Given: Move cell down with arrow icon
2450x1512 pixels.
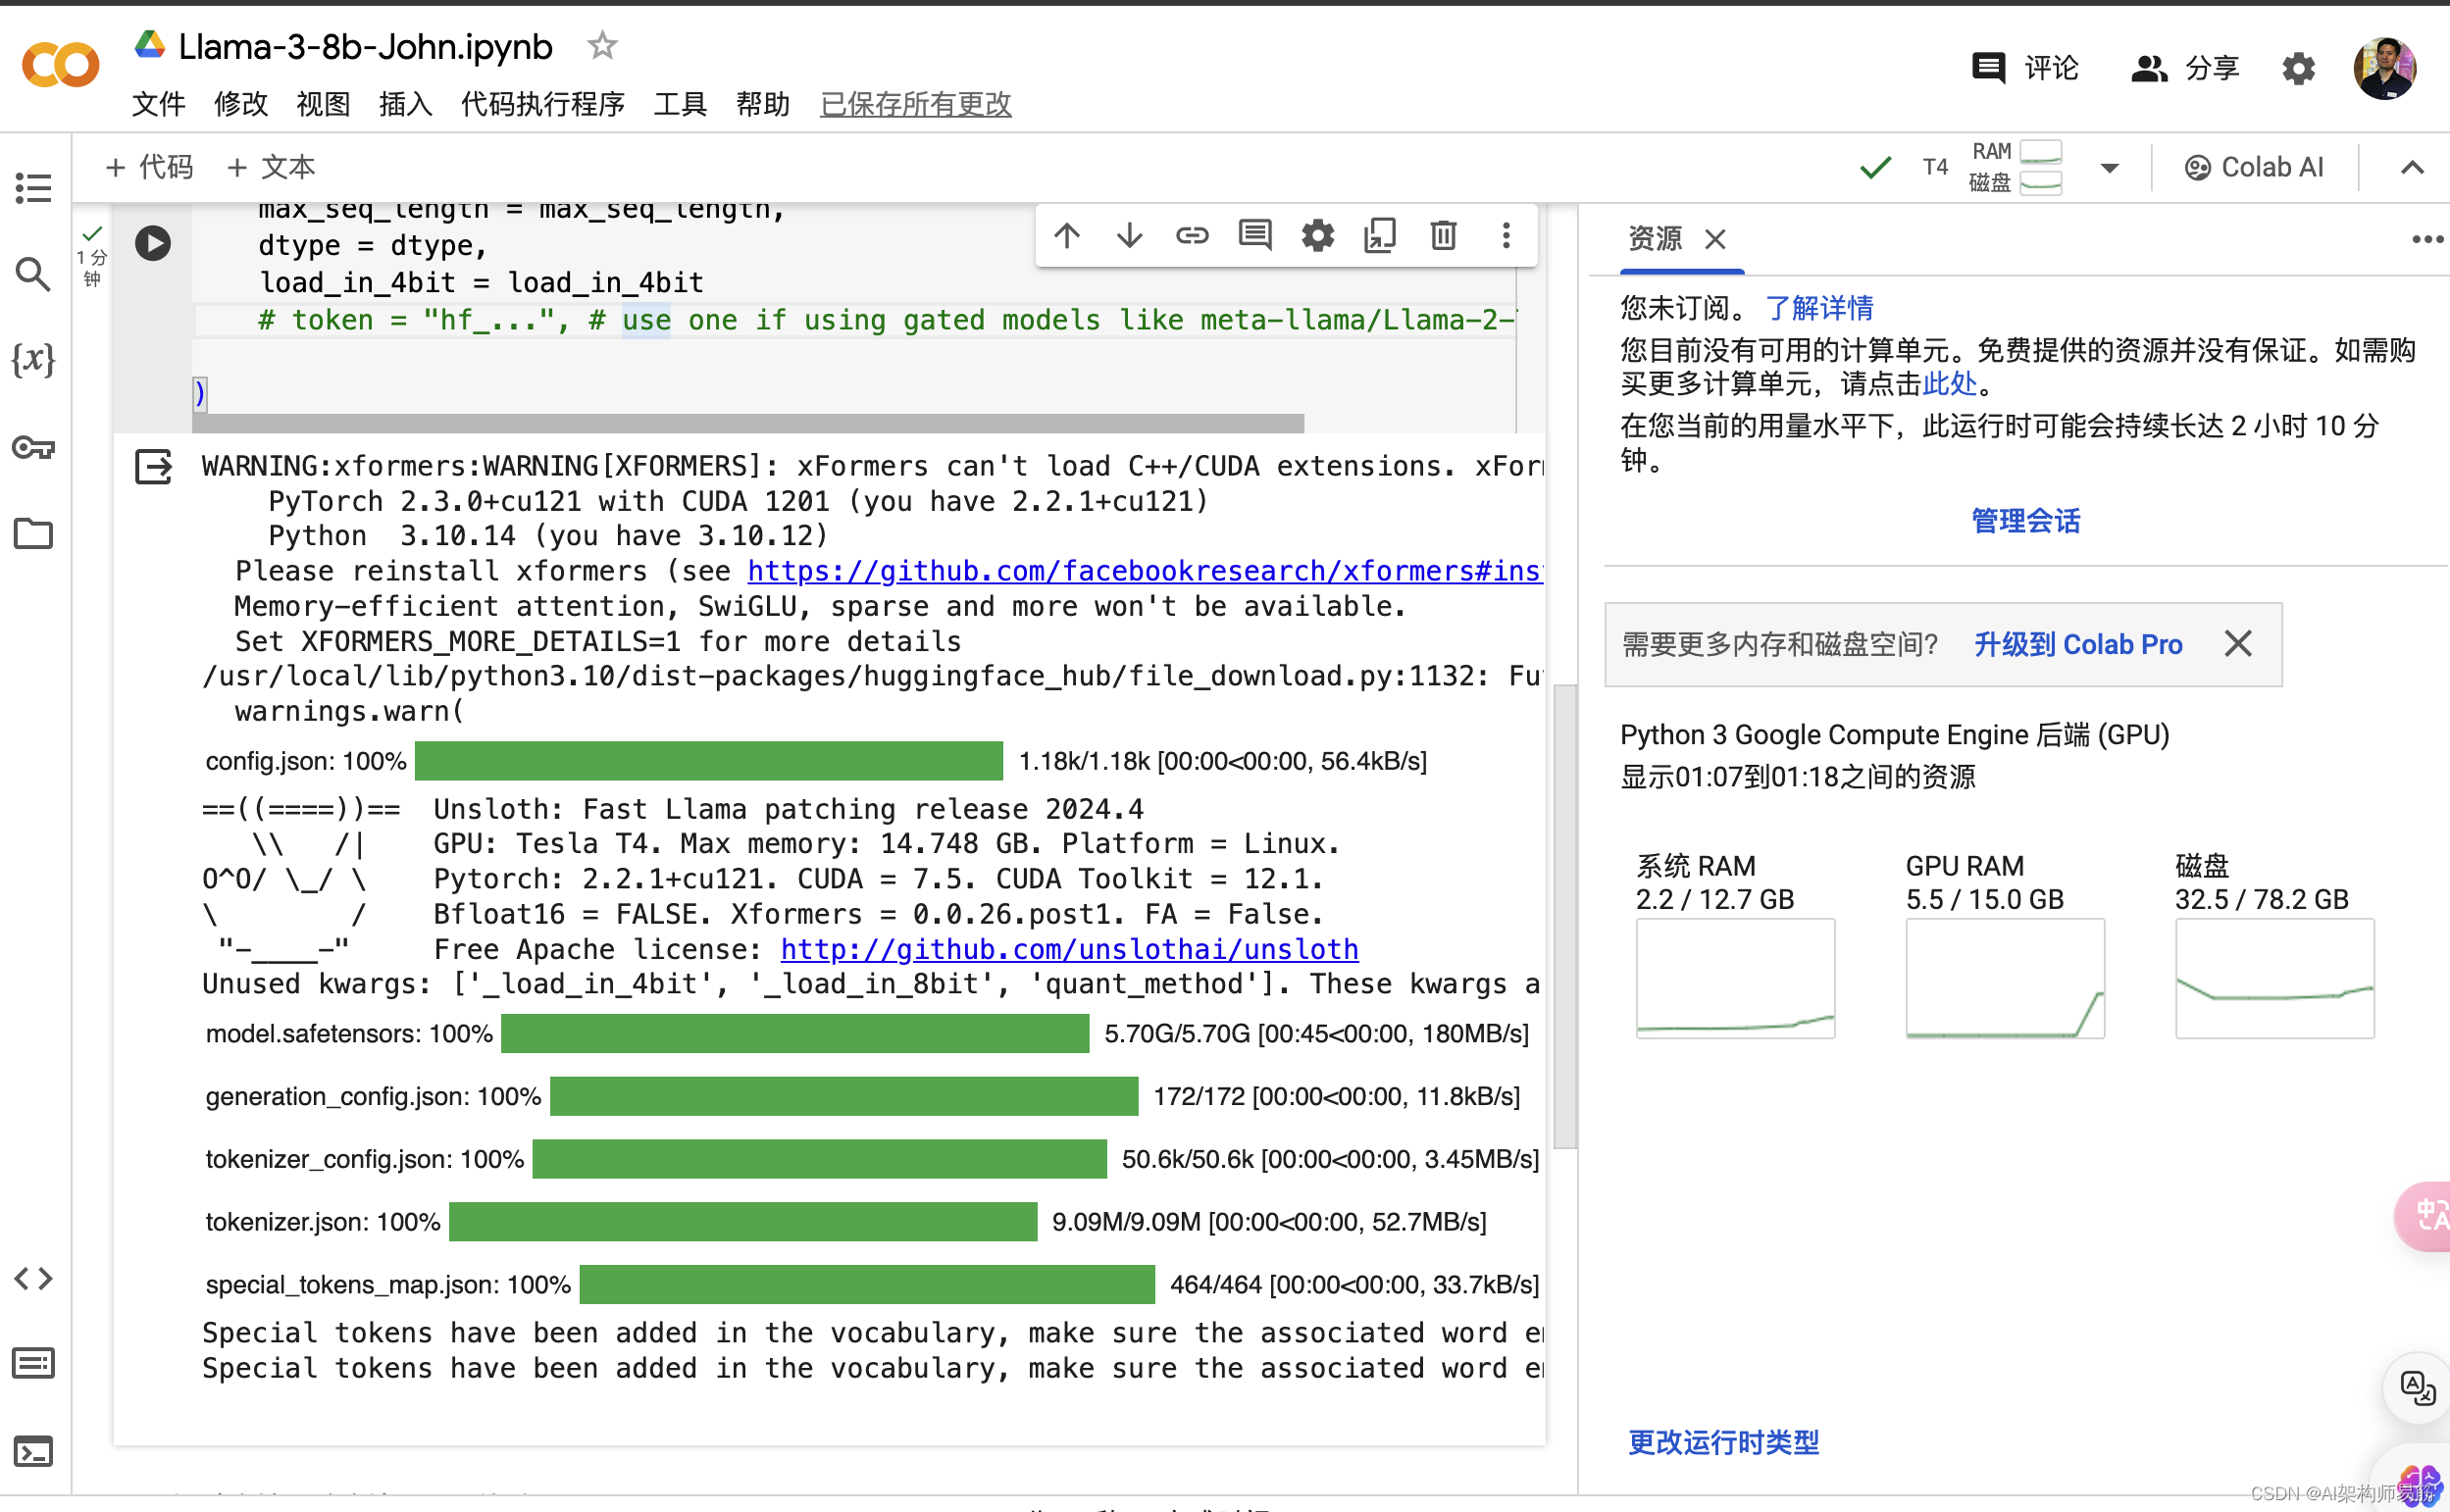Looking at the screenshot, I should point(1130,236).
